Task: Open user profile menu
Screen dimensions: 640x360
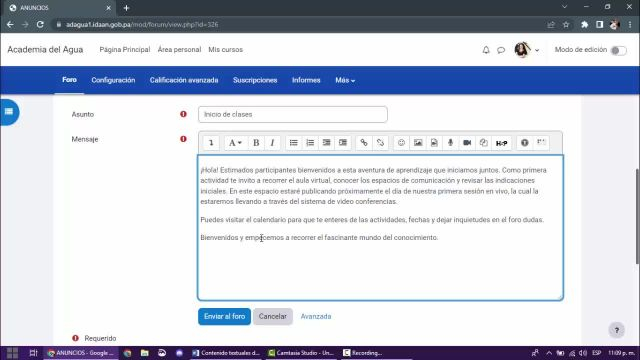Action: click(527, 50)
